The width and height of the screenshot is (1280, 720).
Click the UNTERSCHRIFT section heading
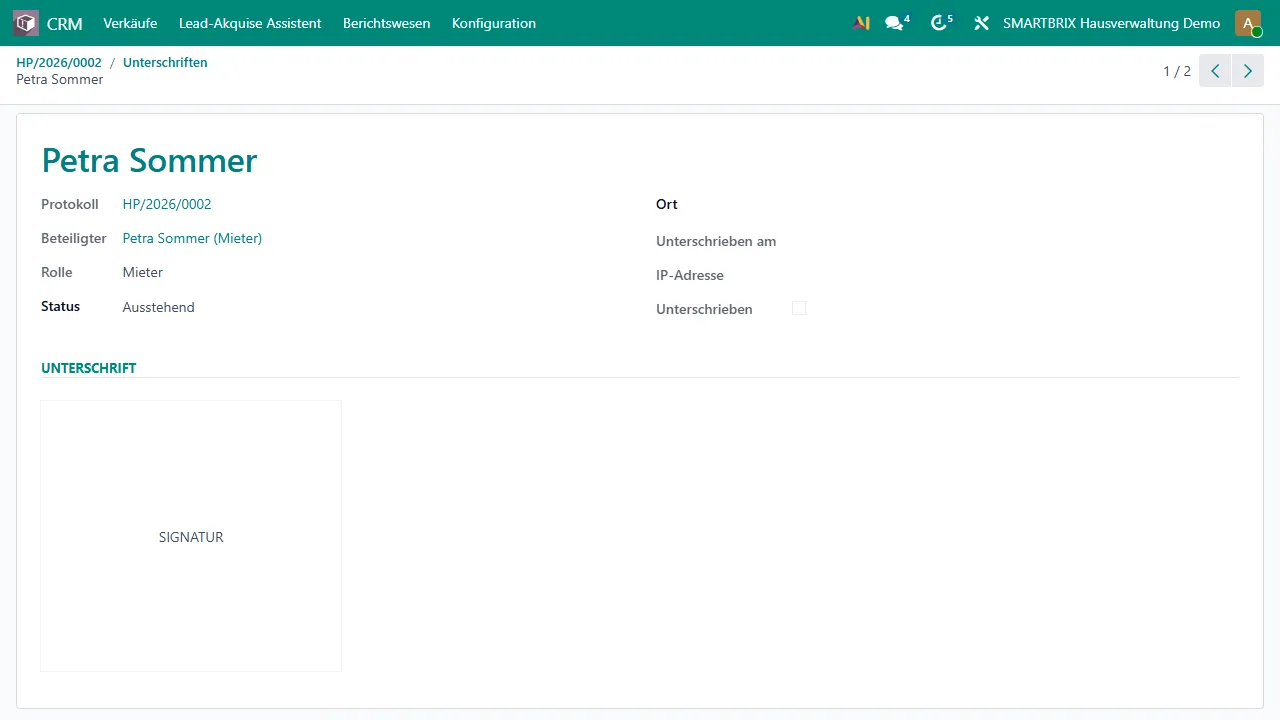(x=88, y=368)
